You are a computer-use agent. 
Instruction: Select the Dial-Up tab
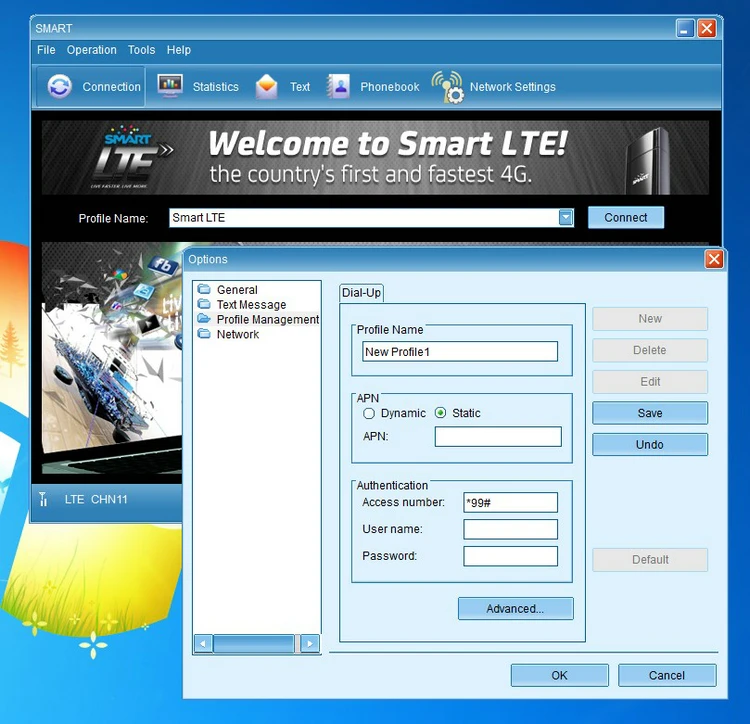coord(361,293)
